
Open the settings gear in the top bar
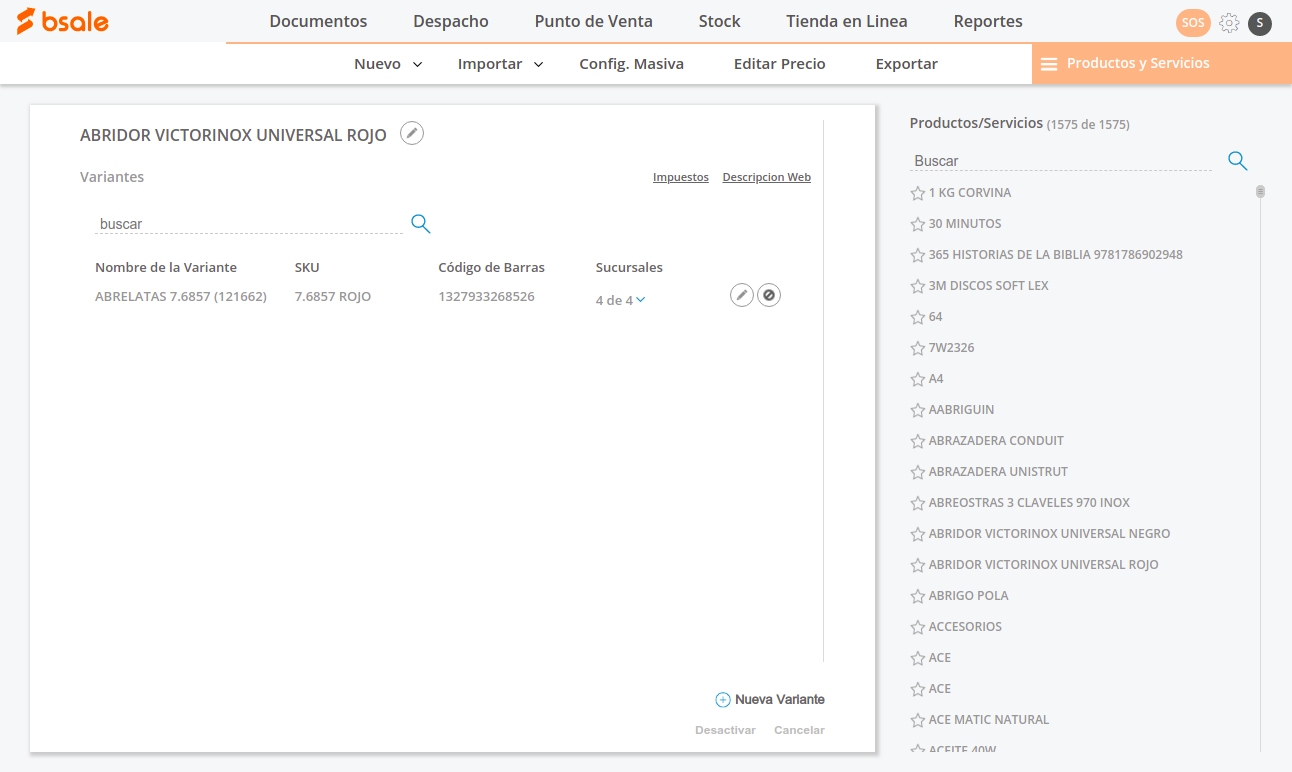tap(1229, 23)
